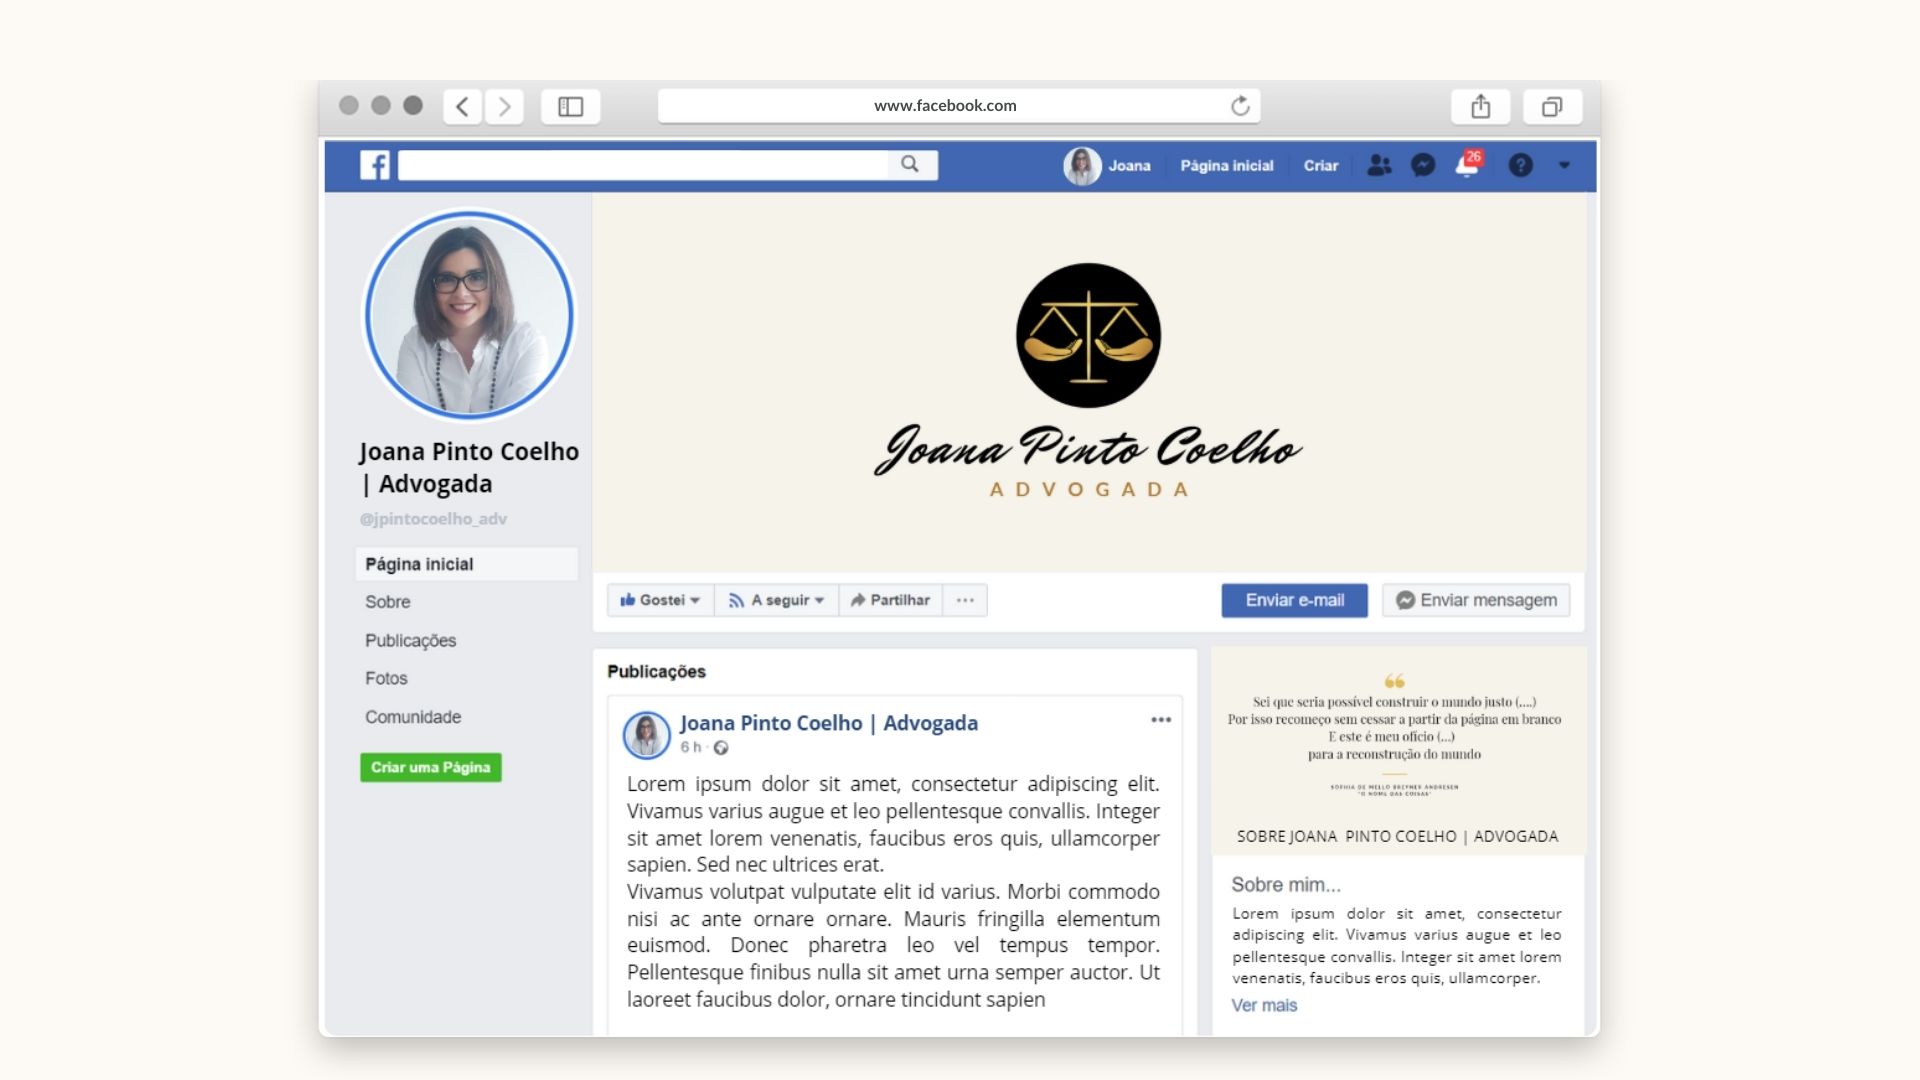The image size is (1920, 1080).
Task: Open the Messenger icon
Action: [1423, 166]
